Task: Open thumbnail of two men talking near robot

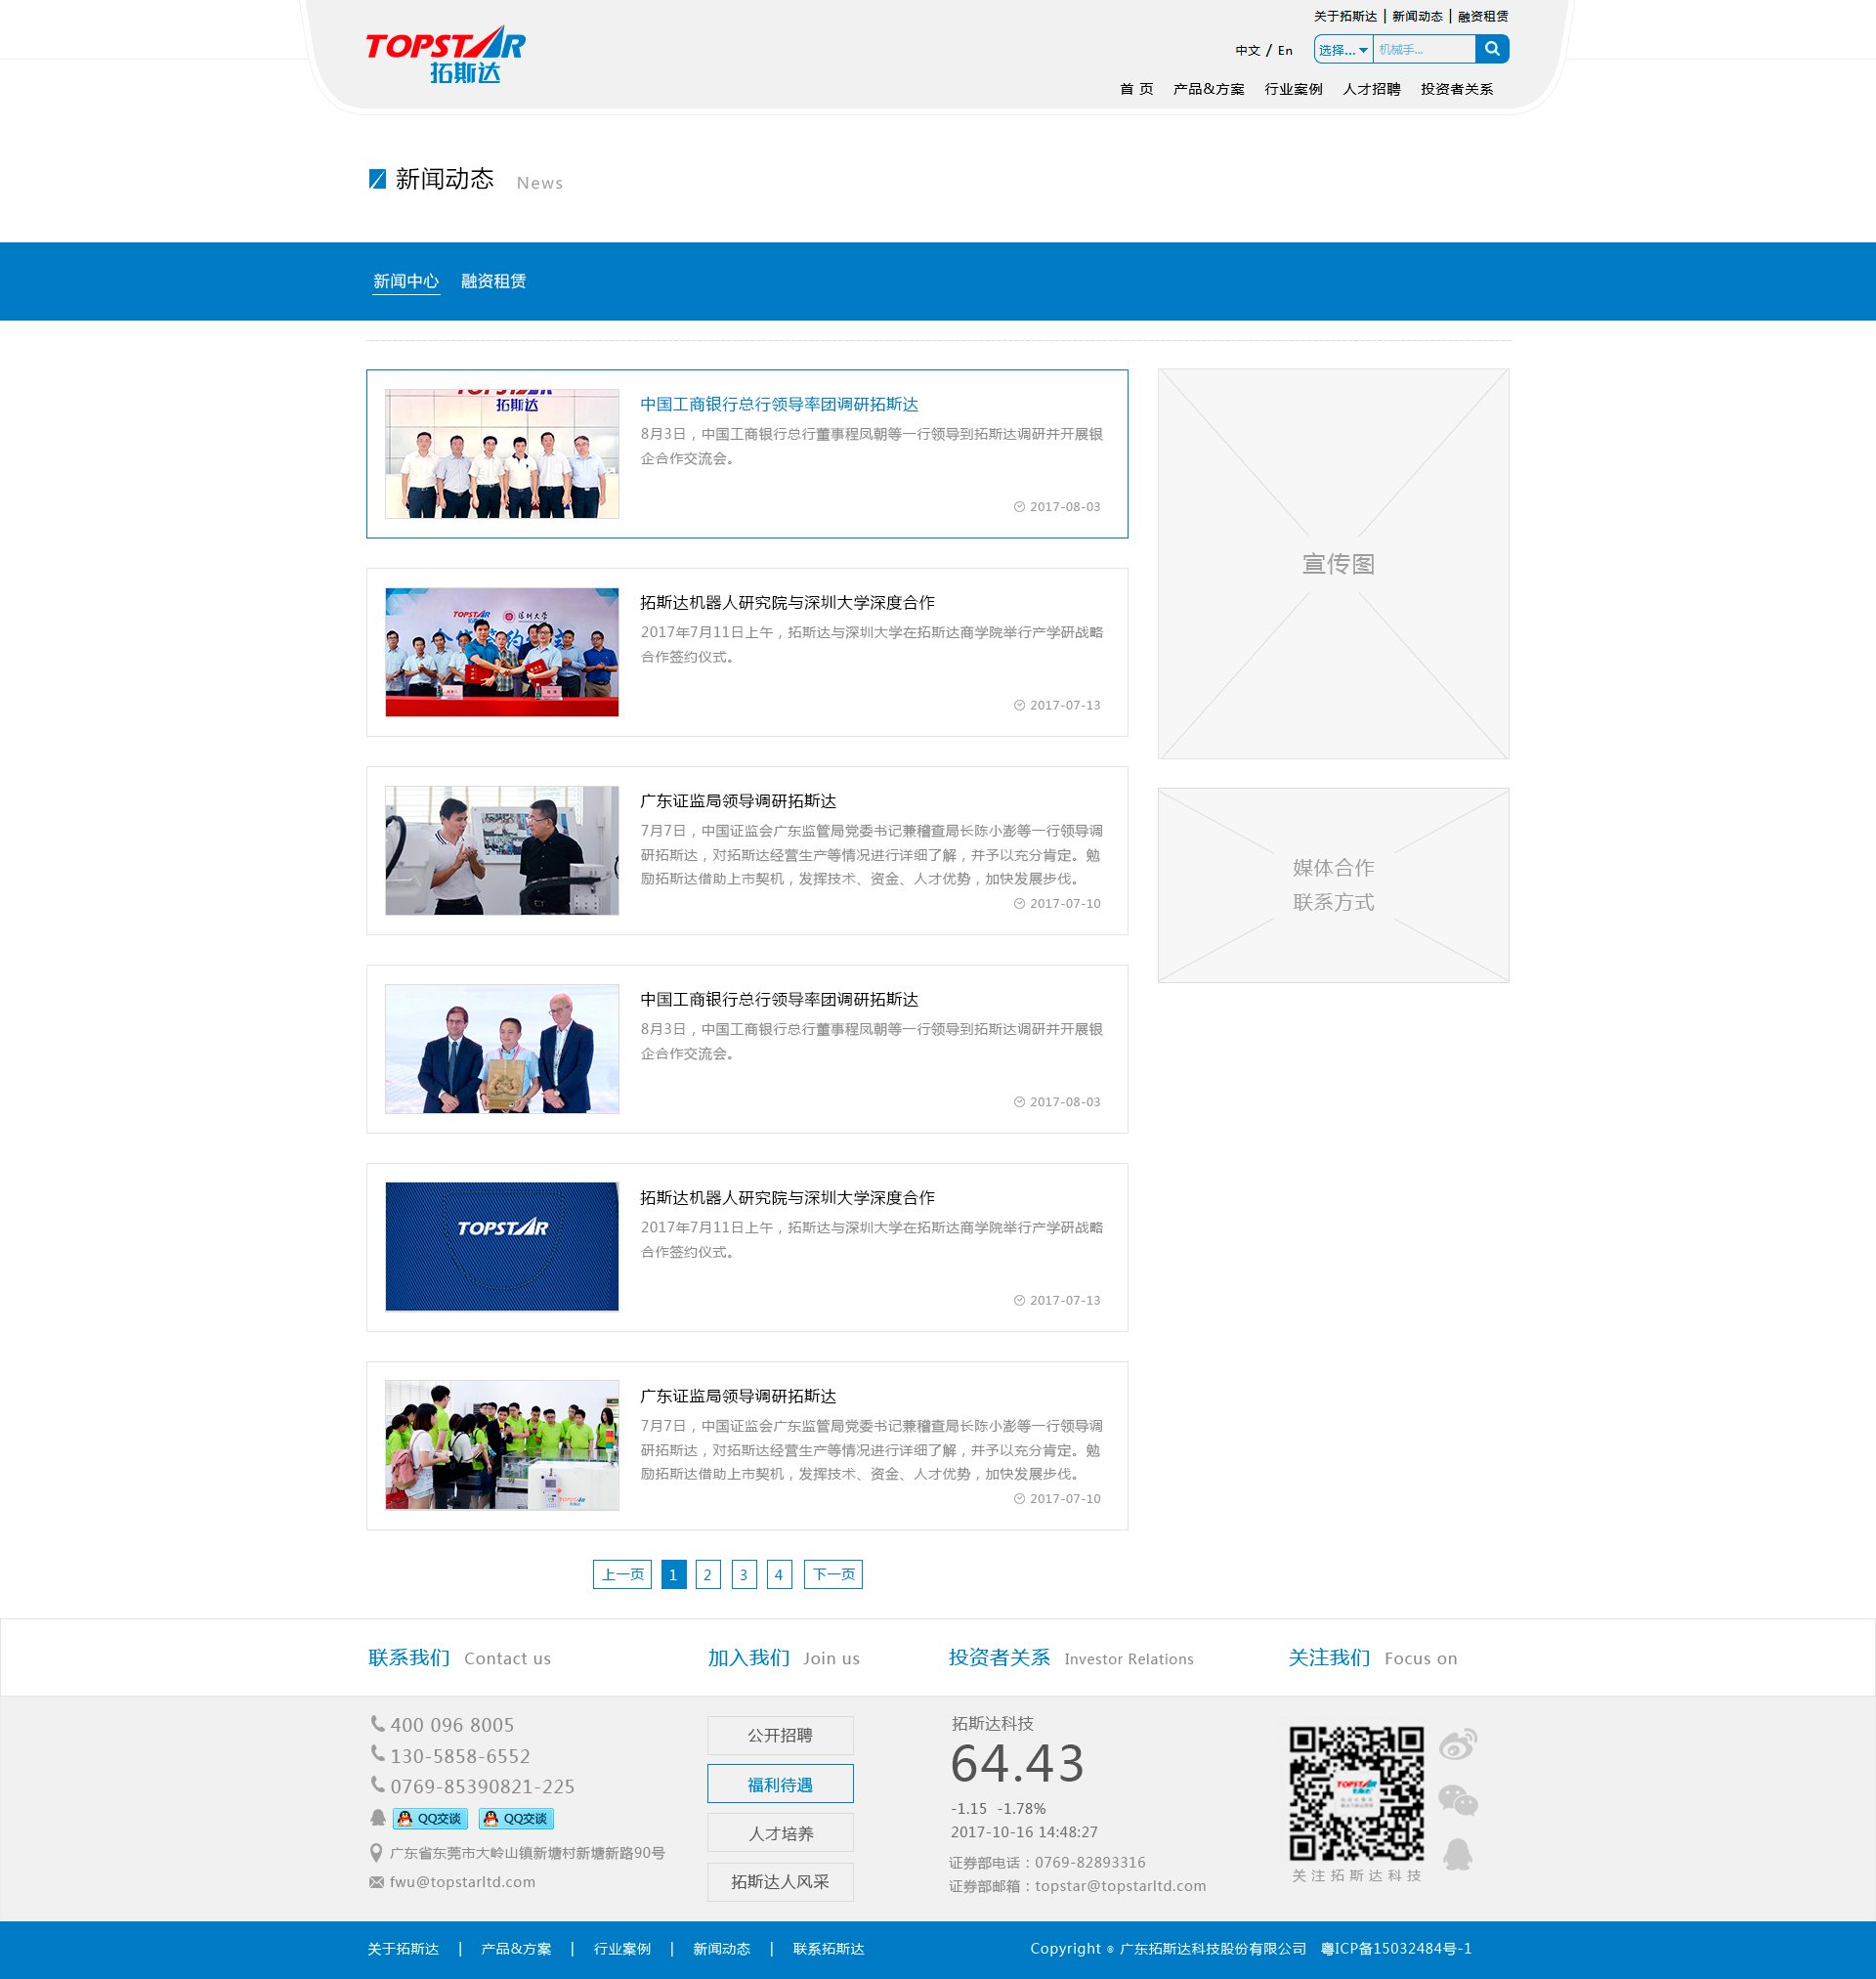Action: click(502, 850)
